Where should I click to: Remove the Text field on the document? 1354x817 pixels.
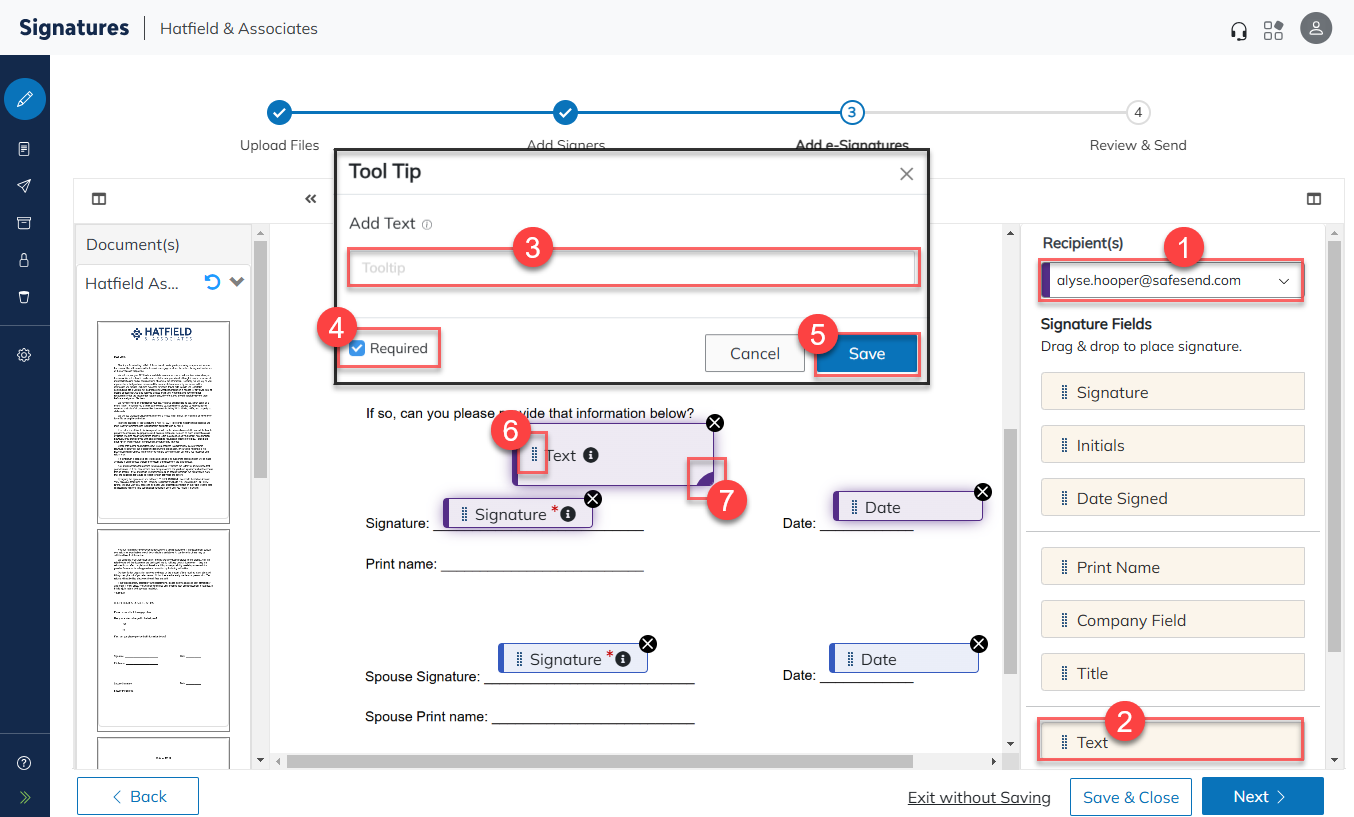coord(715,422)
